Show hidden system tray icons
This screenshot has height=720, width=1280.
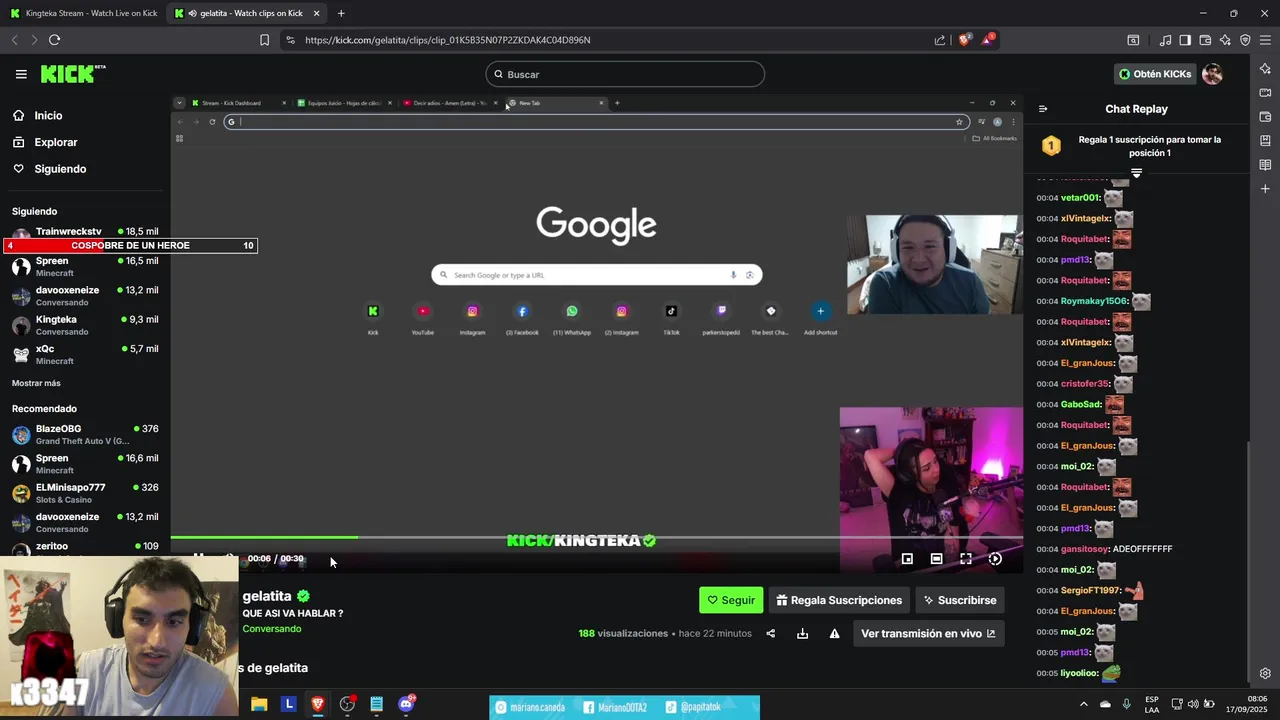click(x=1083, y=704)
